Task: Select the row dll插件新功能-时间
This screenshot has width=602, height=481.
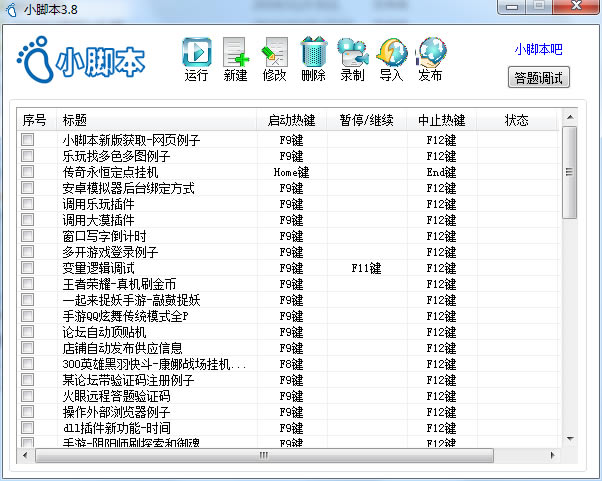Action: click(x=288, y=428)
